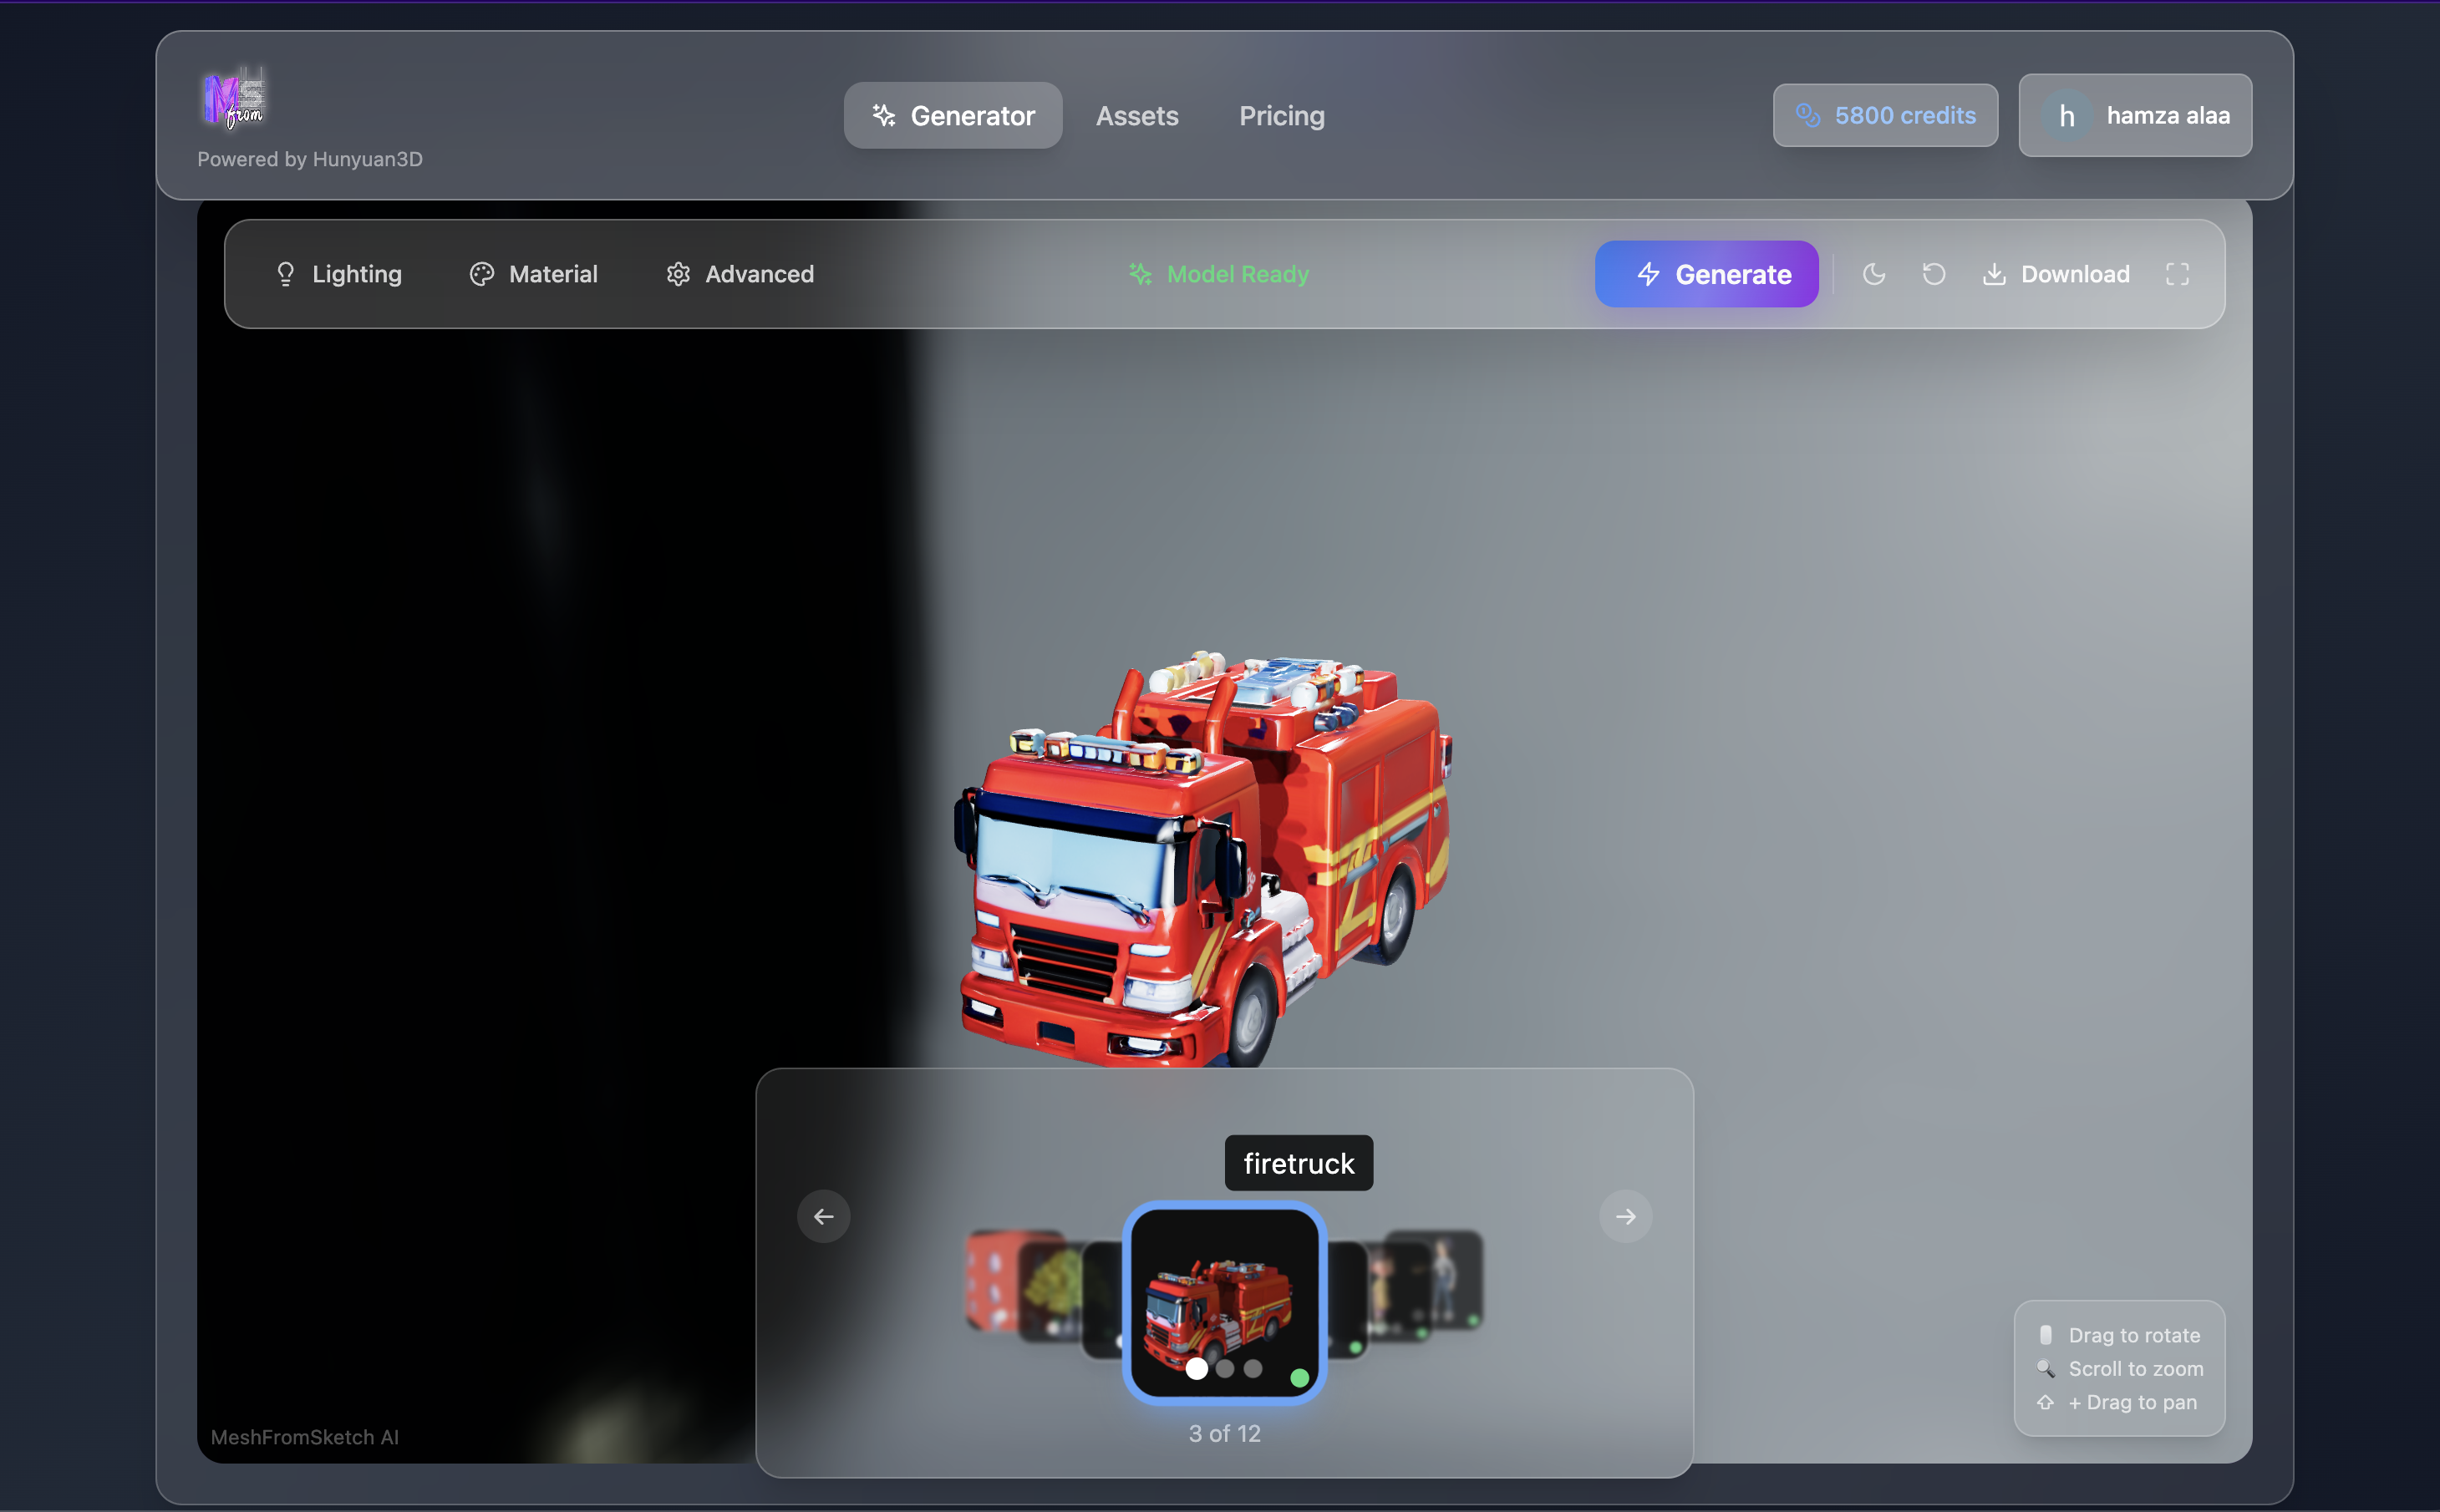Toggle dark mode with the moon icon
2440x1512 pixels.
click(x=1874, y=274)
